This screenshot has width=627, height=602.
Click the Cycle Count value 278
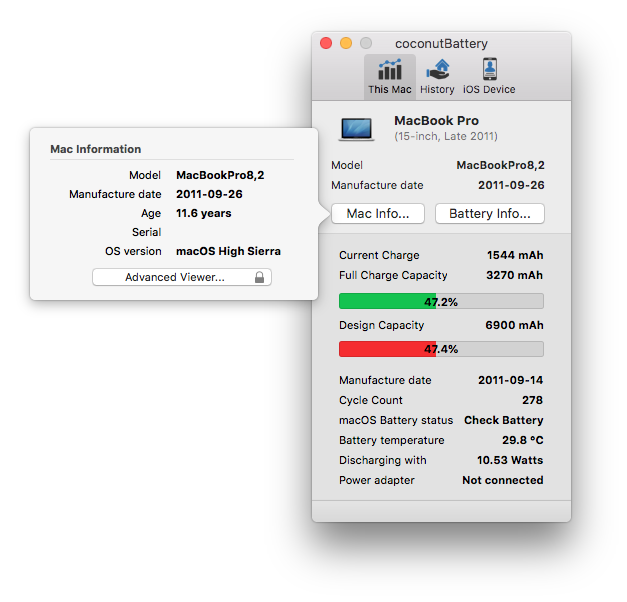533,400
